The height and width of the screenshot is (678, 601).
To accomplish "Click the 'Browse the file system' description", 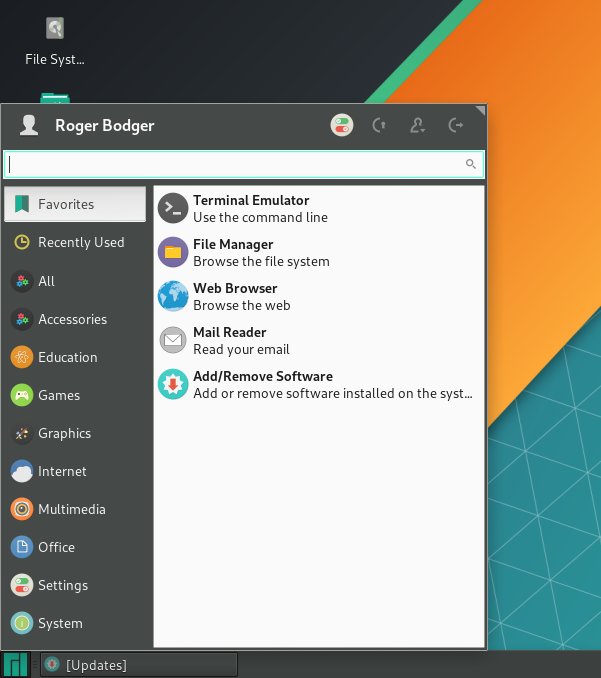I will click(x=261, y=261).
